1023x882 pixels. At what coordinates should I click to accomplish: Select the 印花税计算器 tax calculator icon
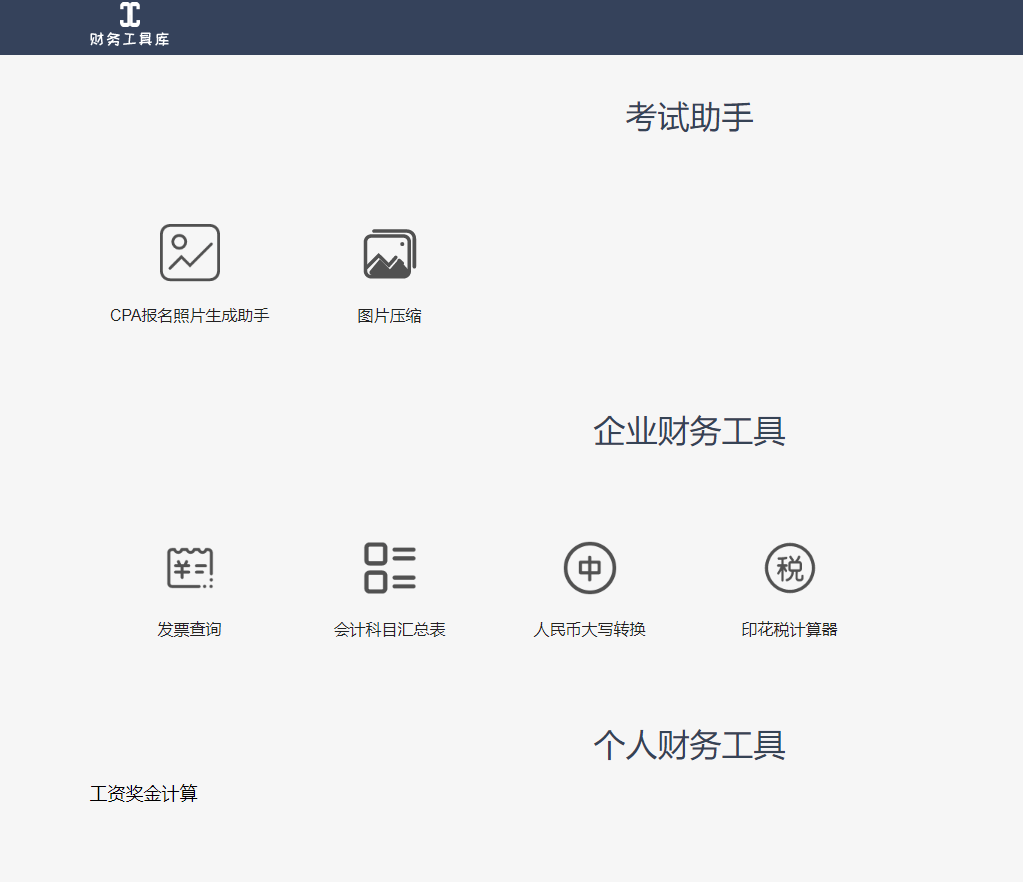click(789, 567)
